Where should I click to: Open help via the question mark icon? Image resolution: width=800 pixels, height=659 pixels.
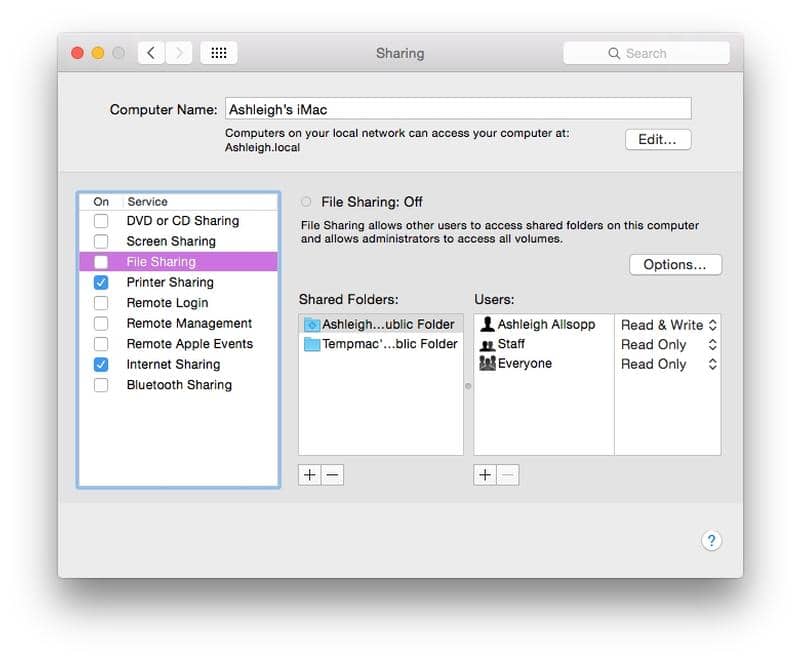pyautogui.click(x=711, y=540)
